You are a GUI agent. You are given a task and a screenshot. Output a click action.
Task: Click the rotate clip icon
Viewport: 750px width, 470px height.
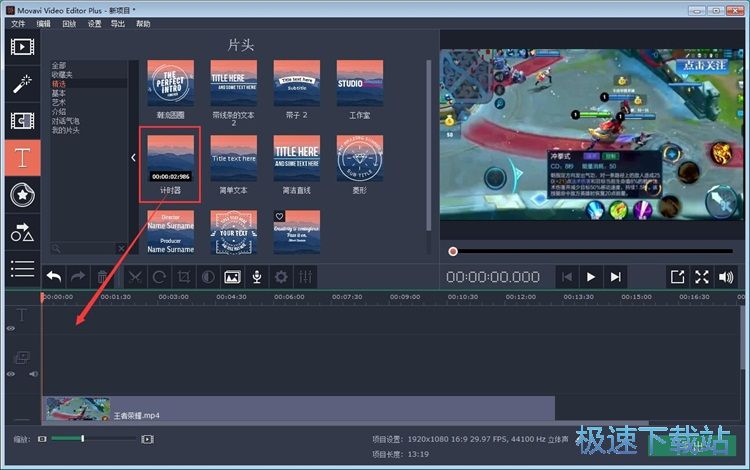(x=159, y=277)
